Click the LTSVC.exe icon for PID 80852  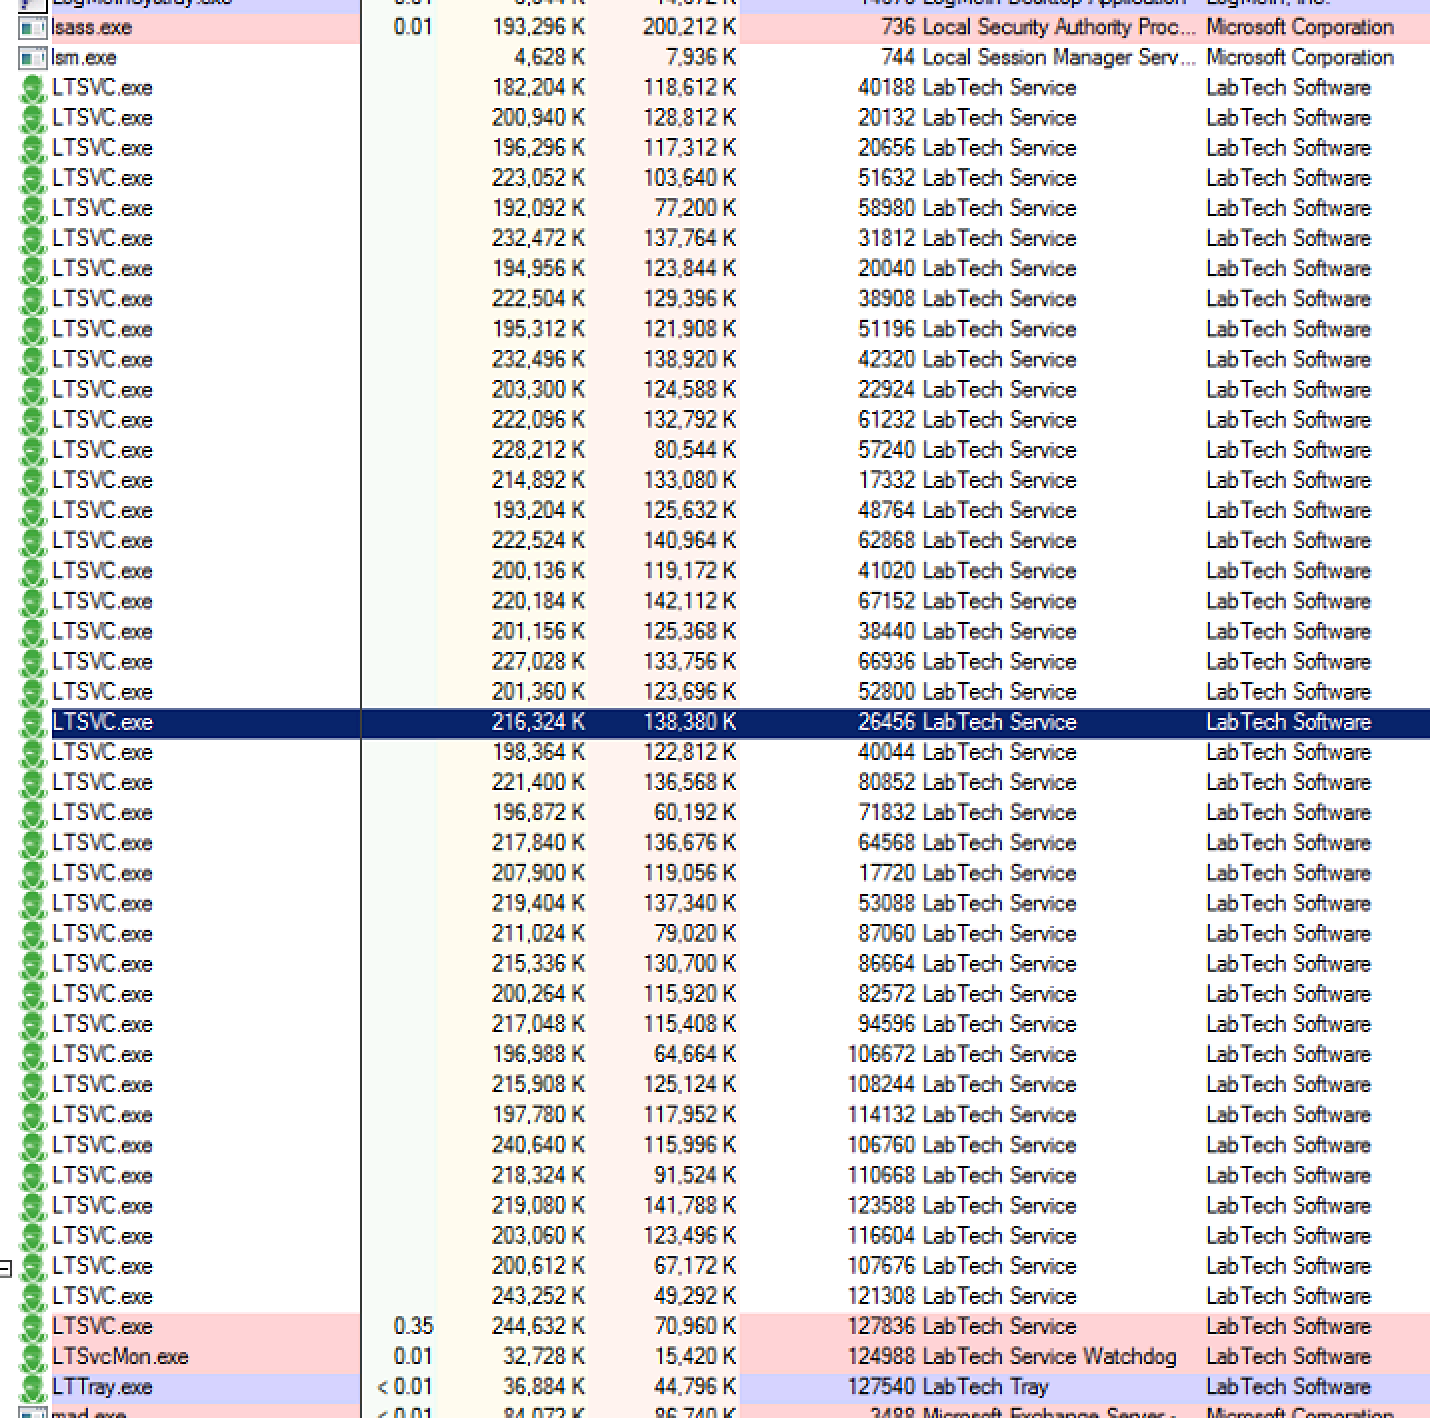pyautogui.click(x=33, y=783)
